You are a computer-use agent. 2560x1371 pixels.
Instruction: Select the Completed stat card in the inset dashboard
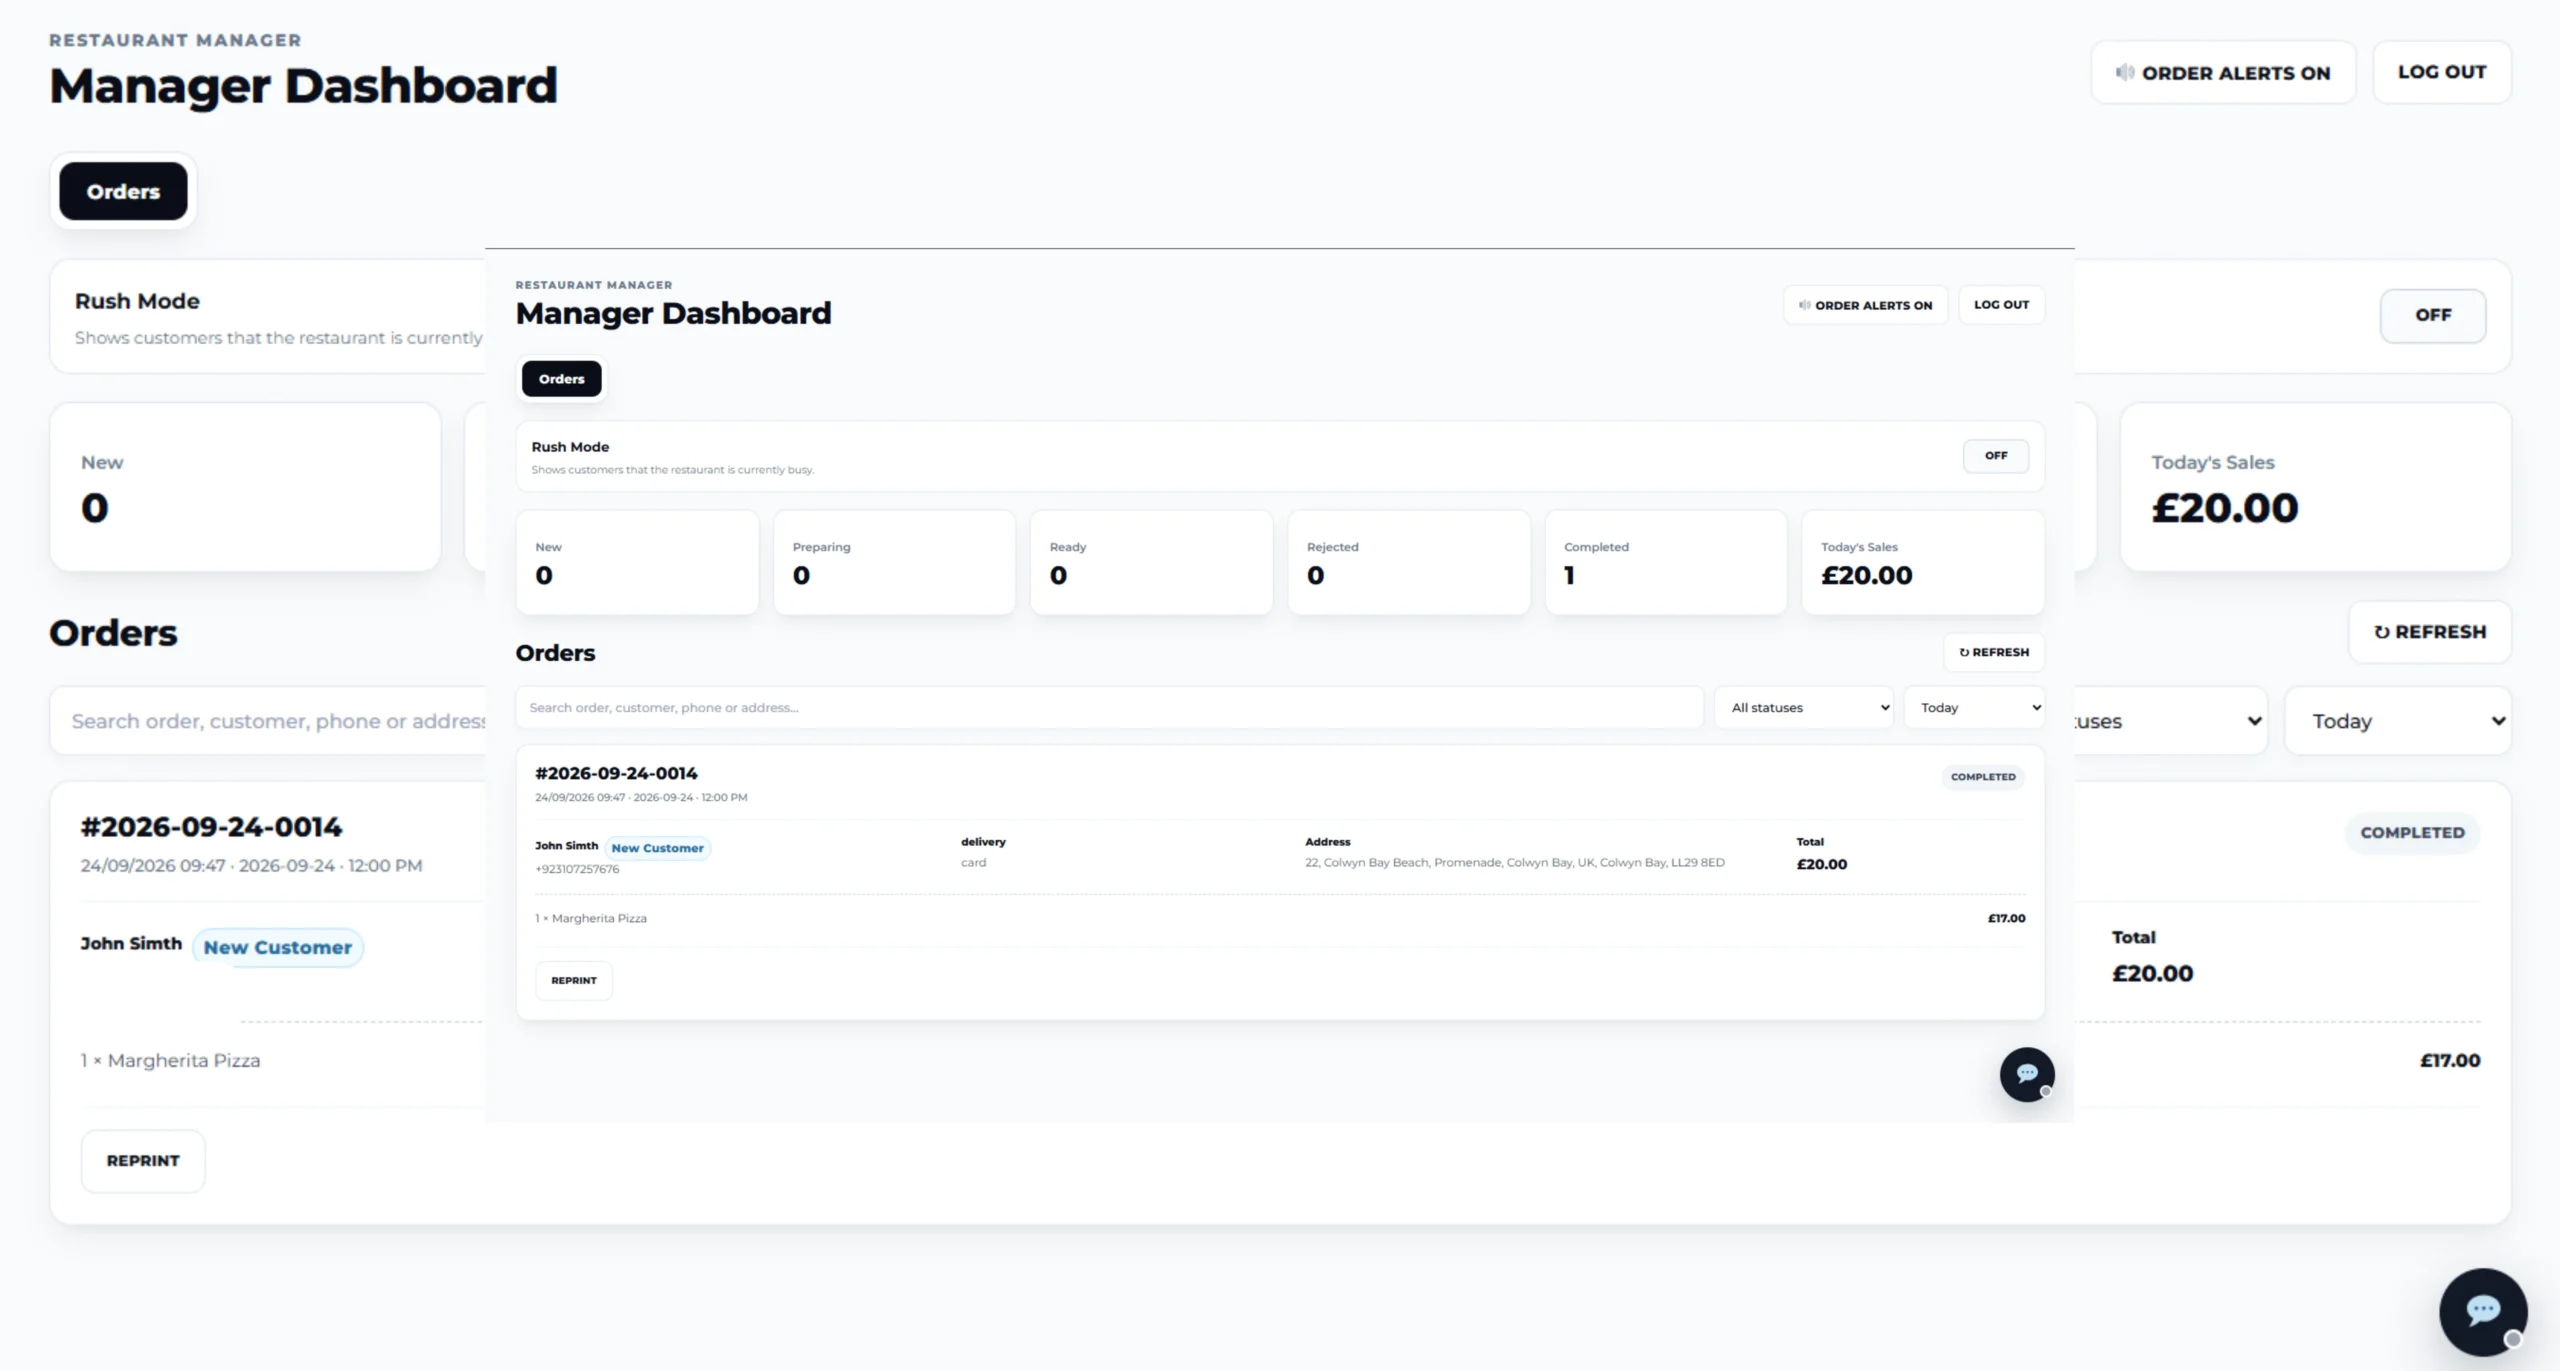(x=1665, y=562)
